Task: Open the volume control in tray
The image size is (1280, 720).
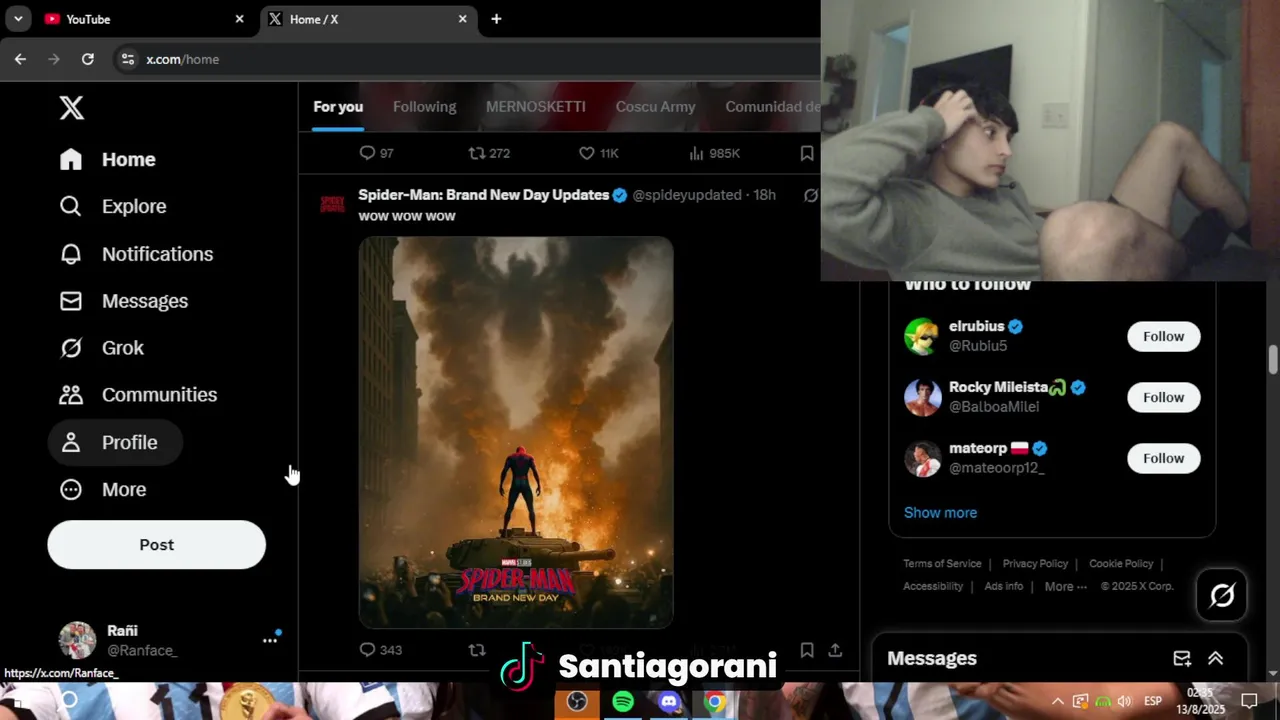Action: pyautogui.click(x=1125, y=701)
